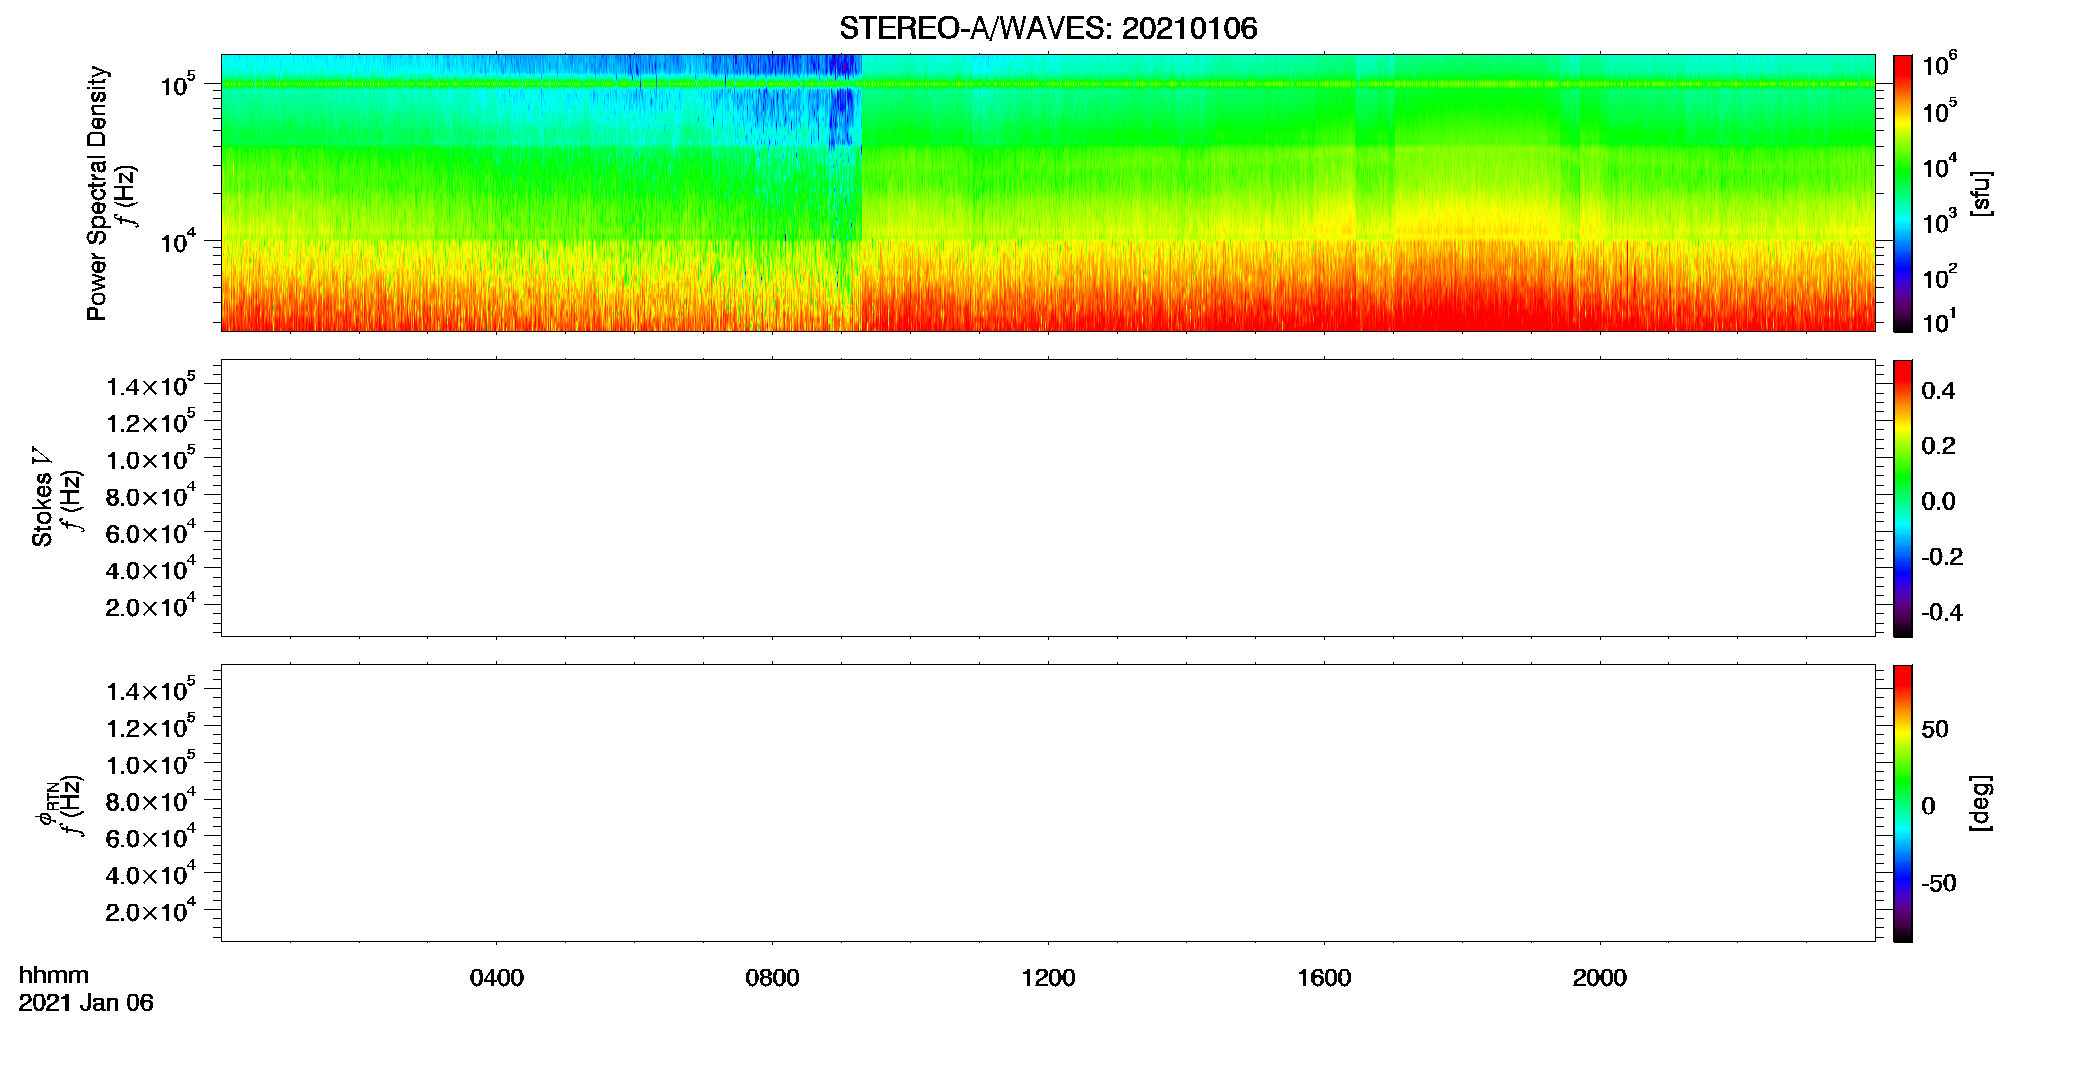This screenshot has width=2096, height=1080.
Task: Click the 10^1 label on the sfu color bar
Action: coord(1939,322)
